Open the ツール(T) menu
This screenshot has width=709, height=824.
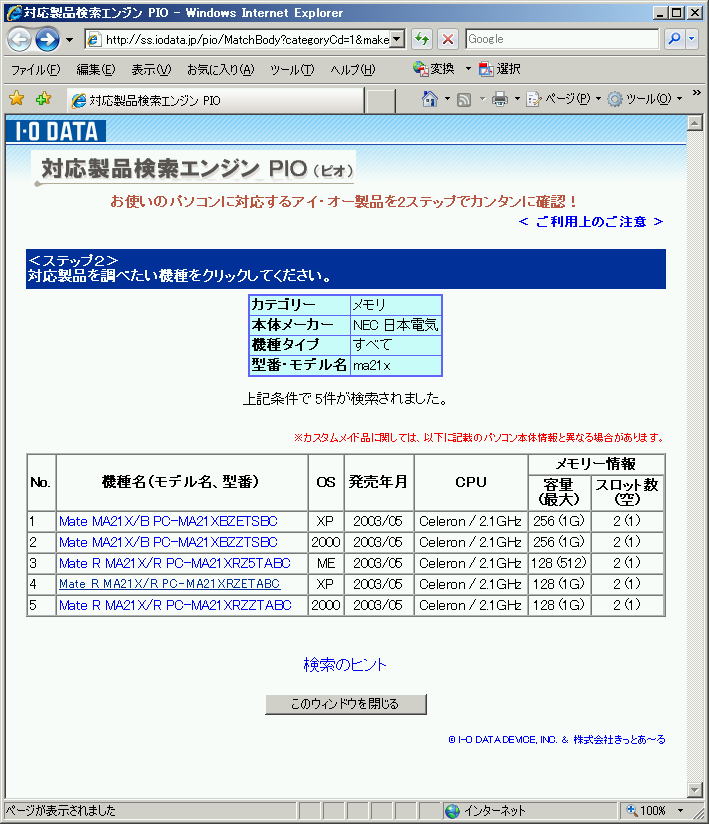(292, 69)
